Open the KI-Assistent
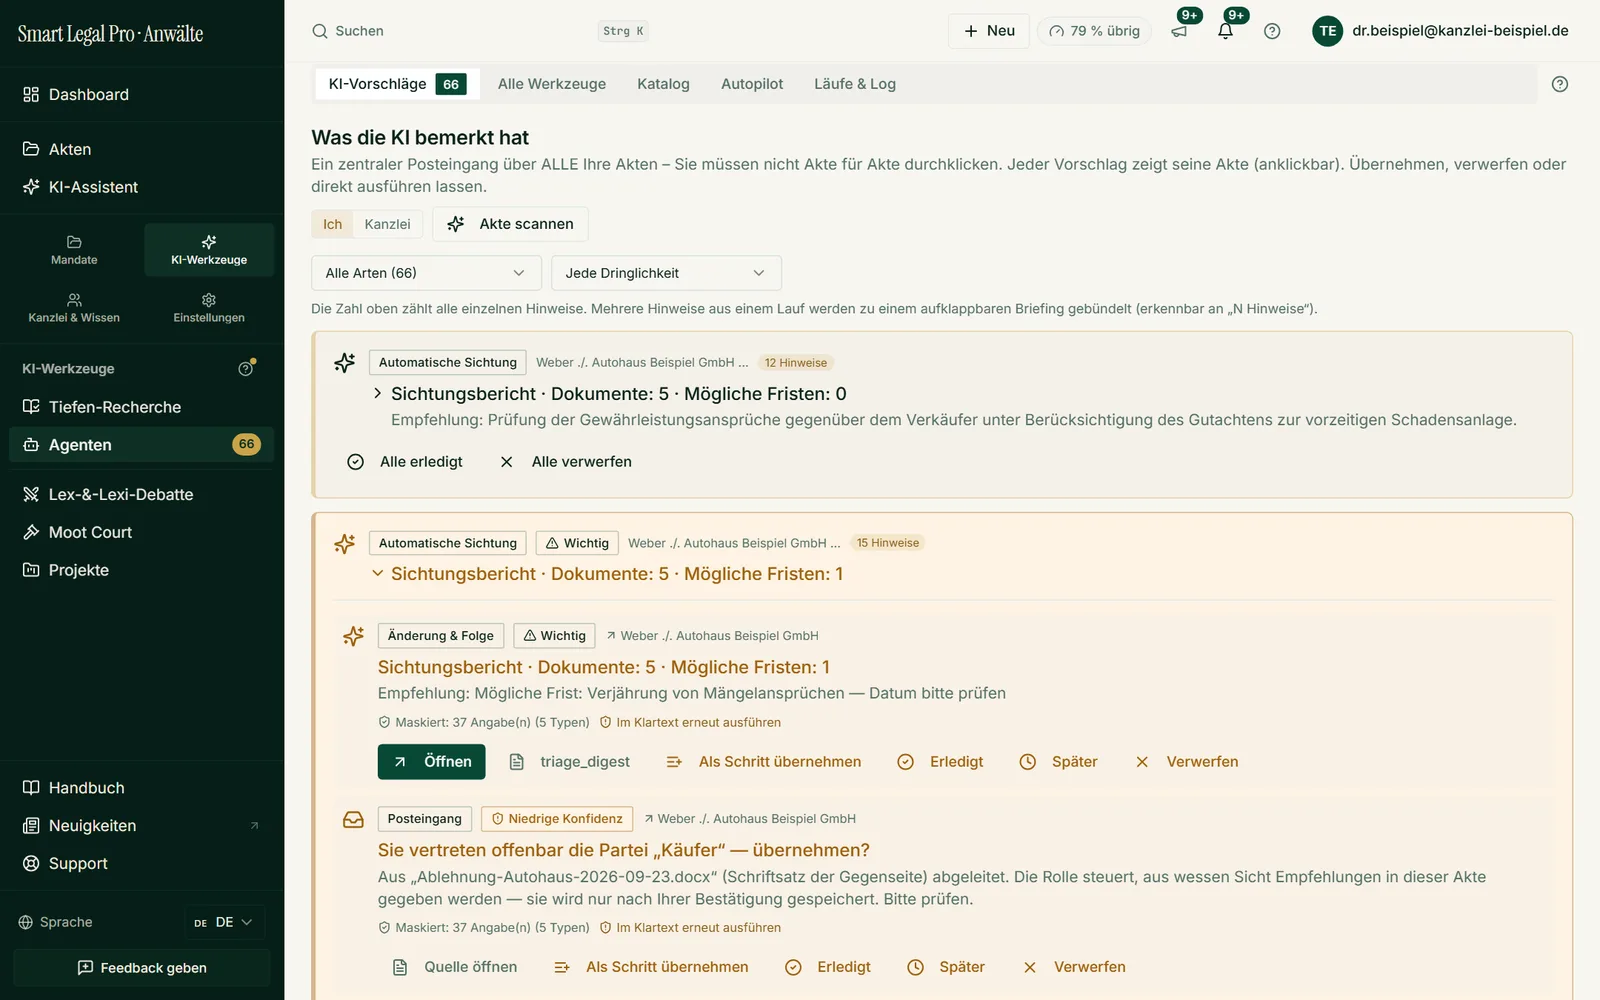Screen dimensions: 1600x1000 [x=142, y=187]
